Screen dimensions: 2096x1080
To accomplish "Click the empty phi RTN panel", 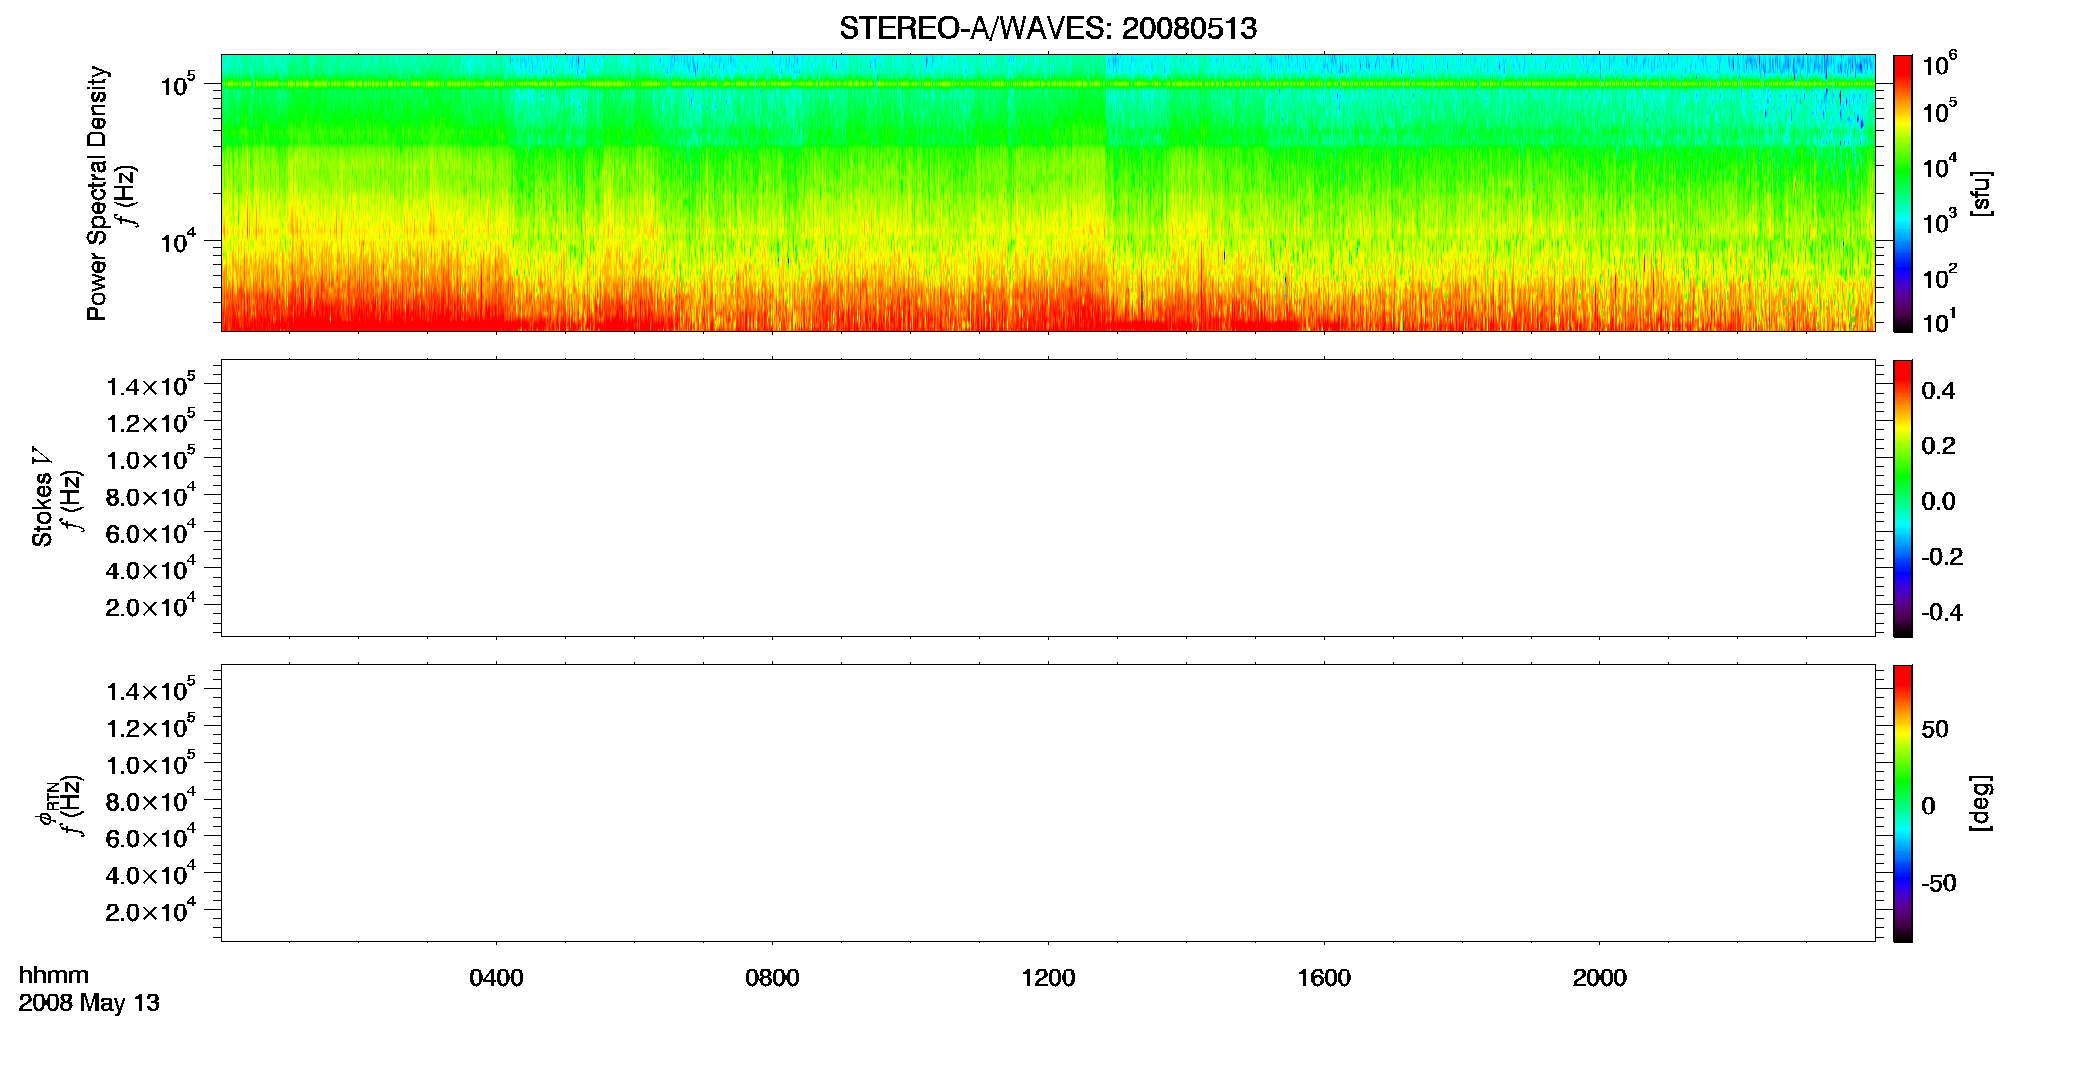I will pyautogui.click(x=1048, y=803).
